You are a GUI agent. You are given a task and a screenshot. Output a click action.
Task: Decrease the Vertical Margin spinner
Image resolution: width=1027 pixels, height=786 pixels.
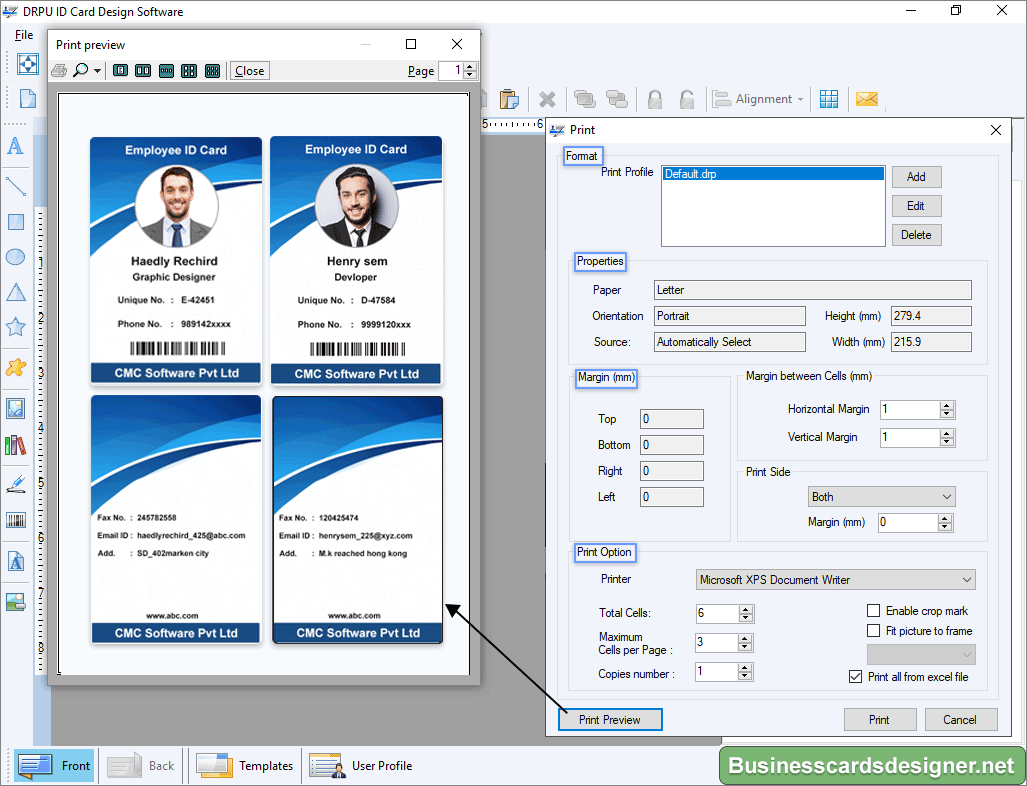point(946,441)
